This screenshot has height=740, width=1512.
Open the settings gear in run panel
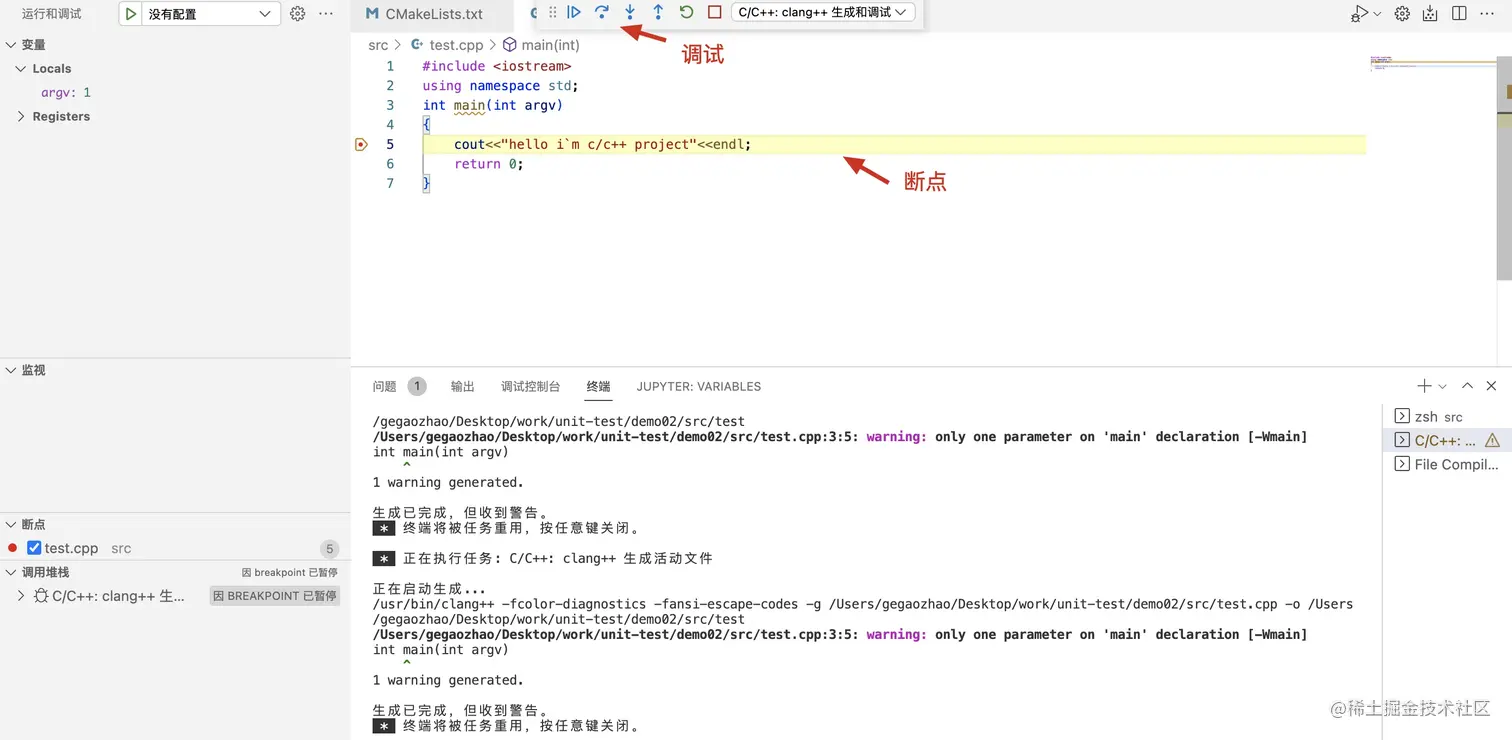tap(296, 13)
